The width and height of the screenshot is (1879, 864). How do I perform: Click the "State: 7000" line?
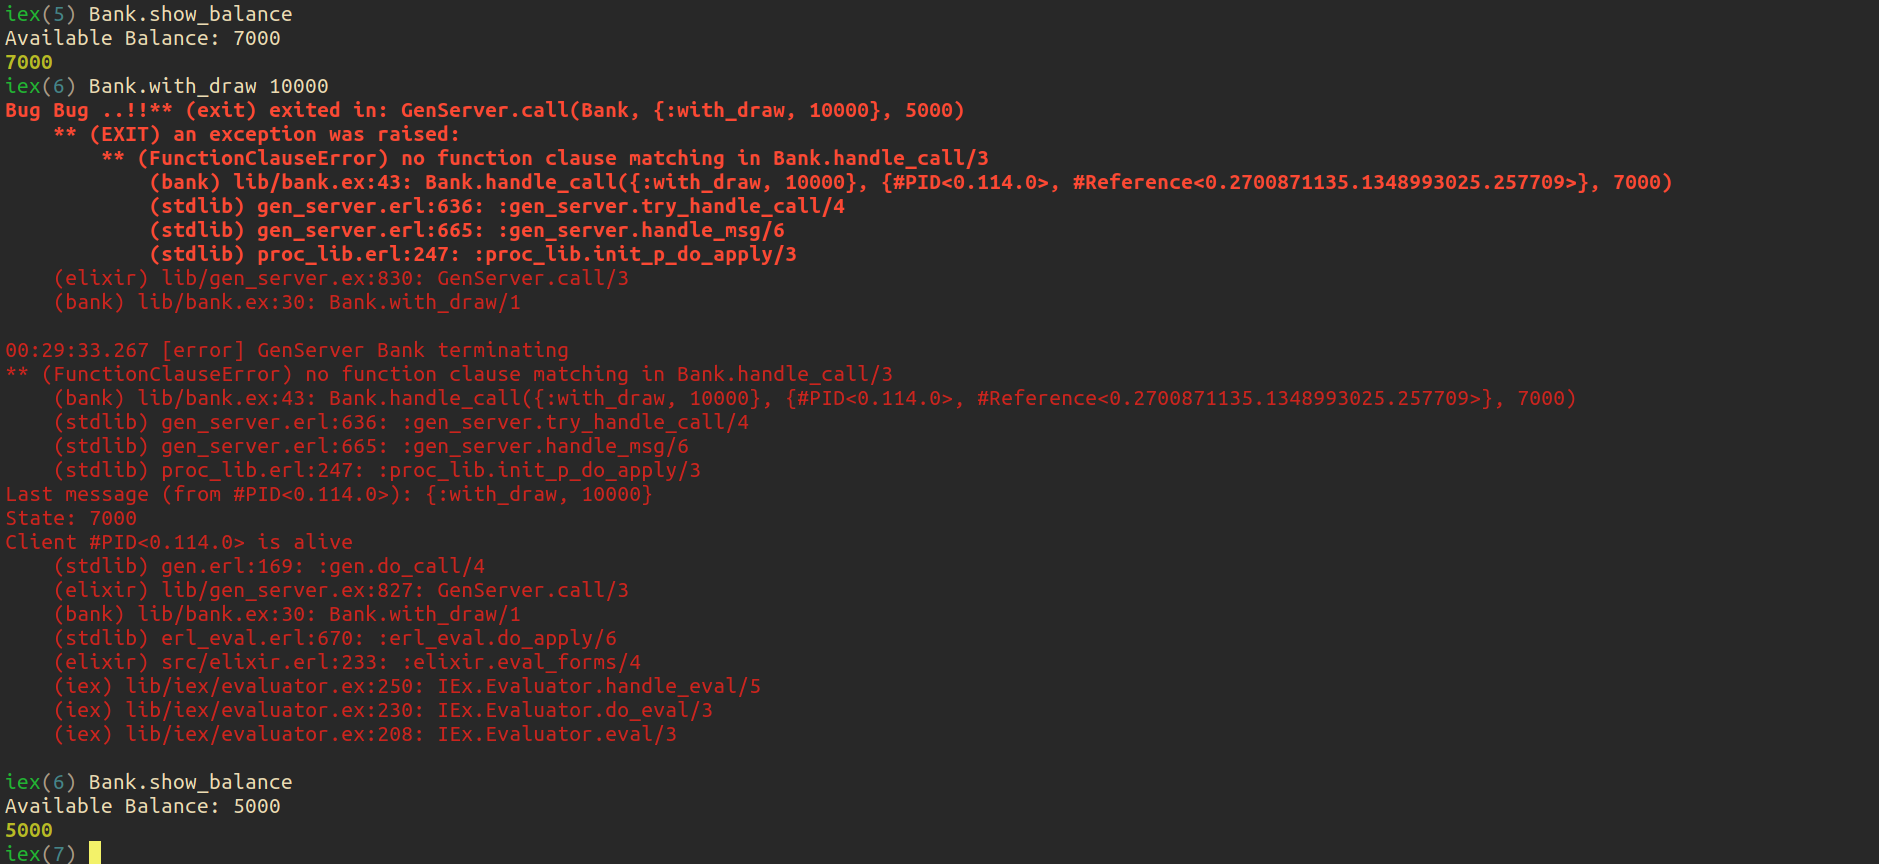coord(71,518)
